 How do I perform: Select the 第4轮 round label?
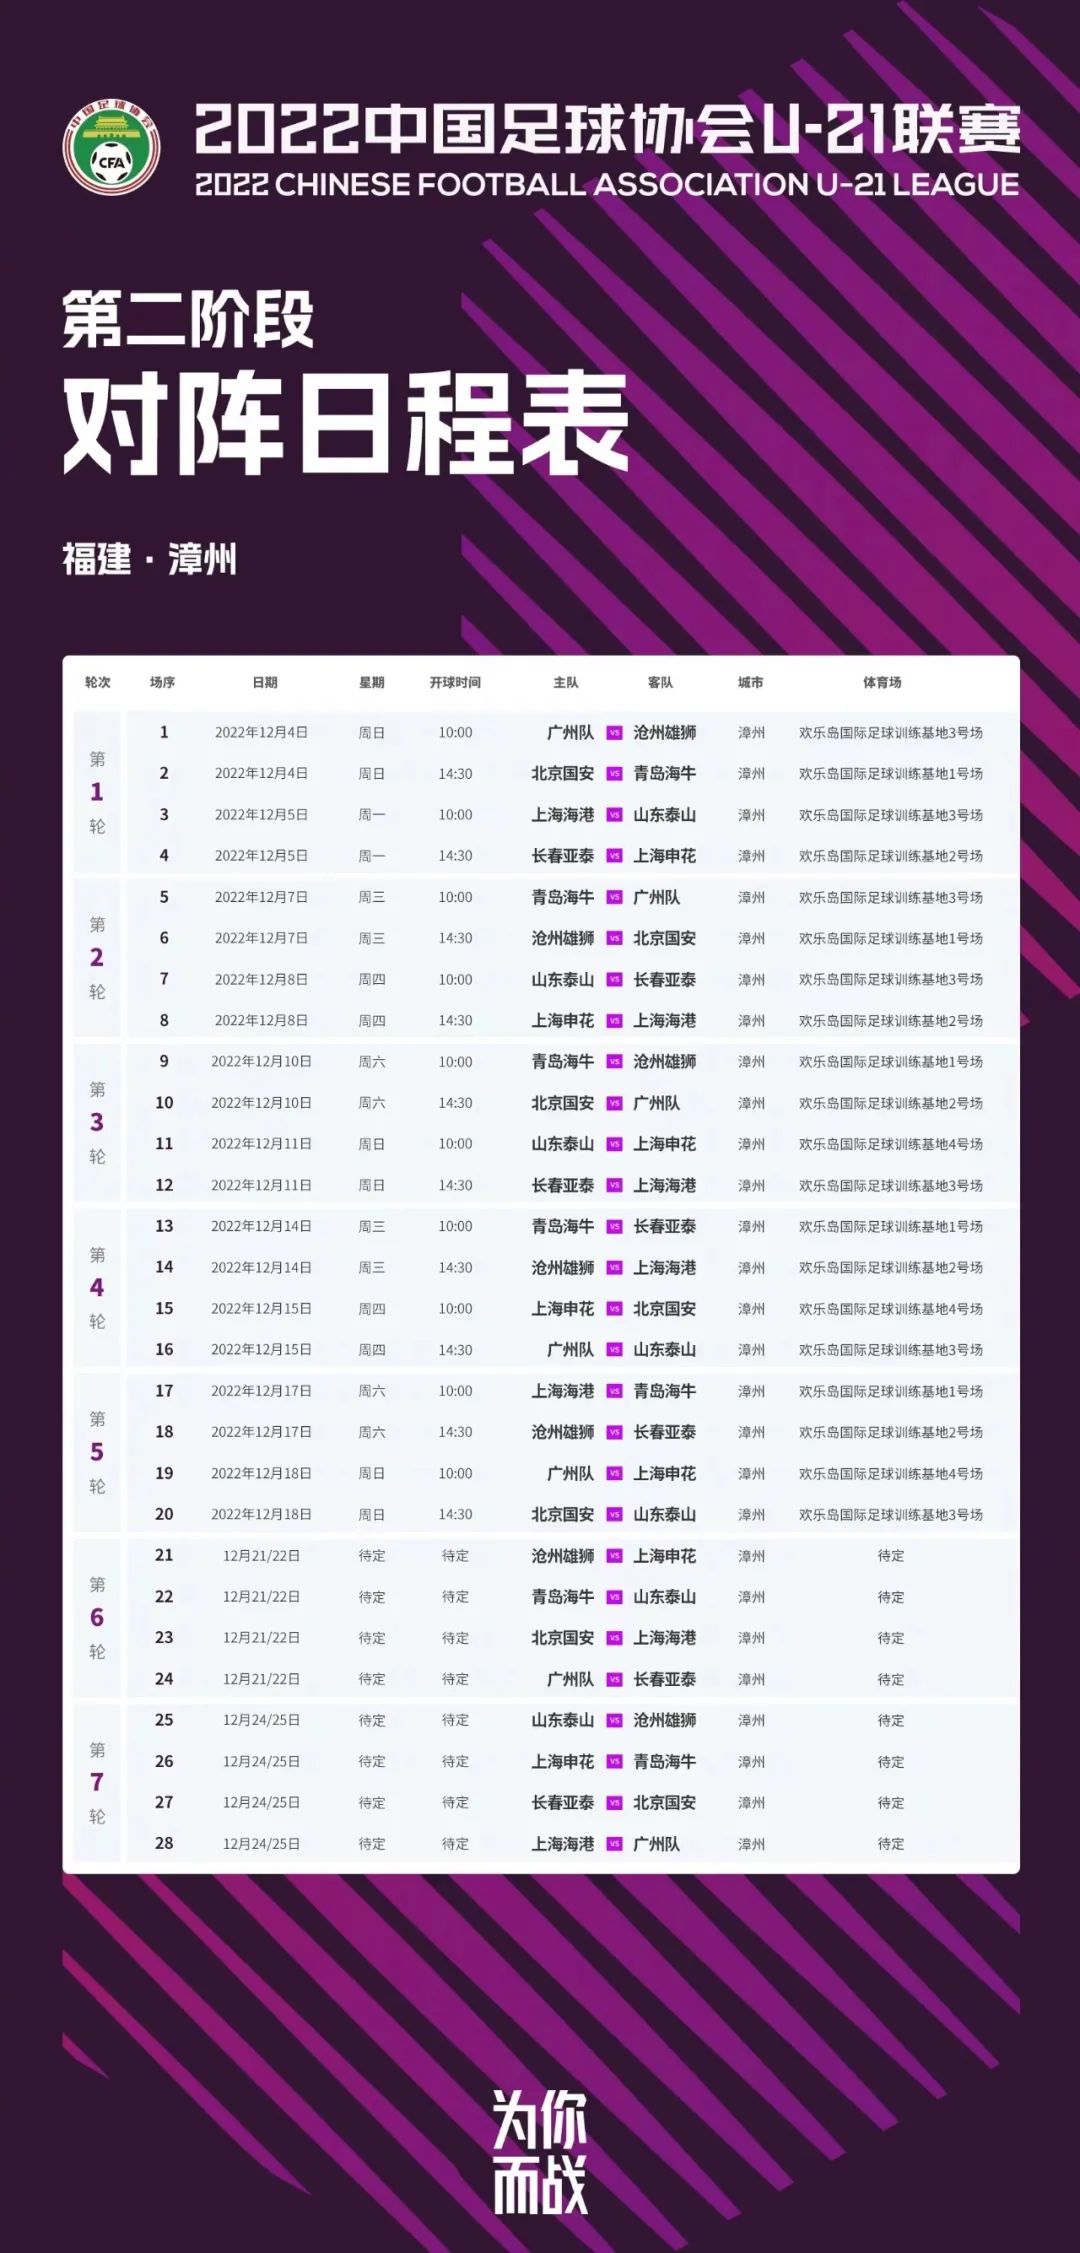point(97,1287)
